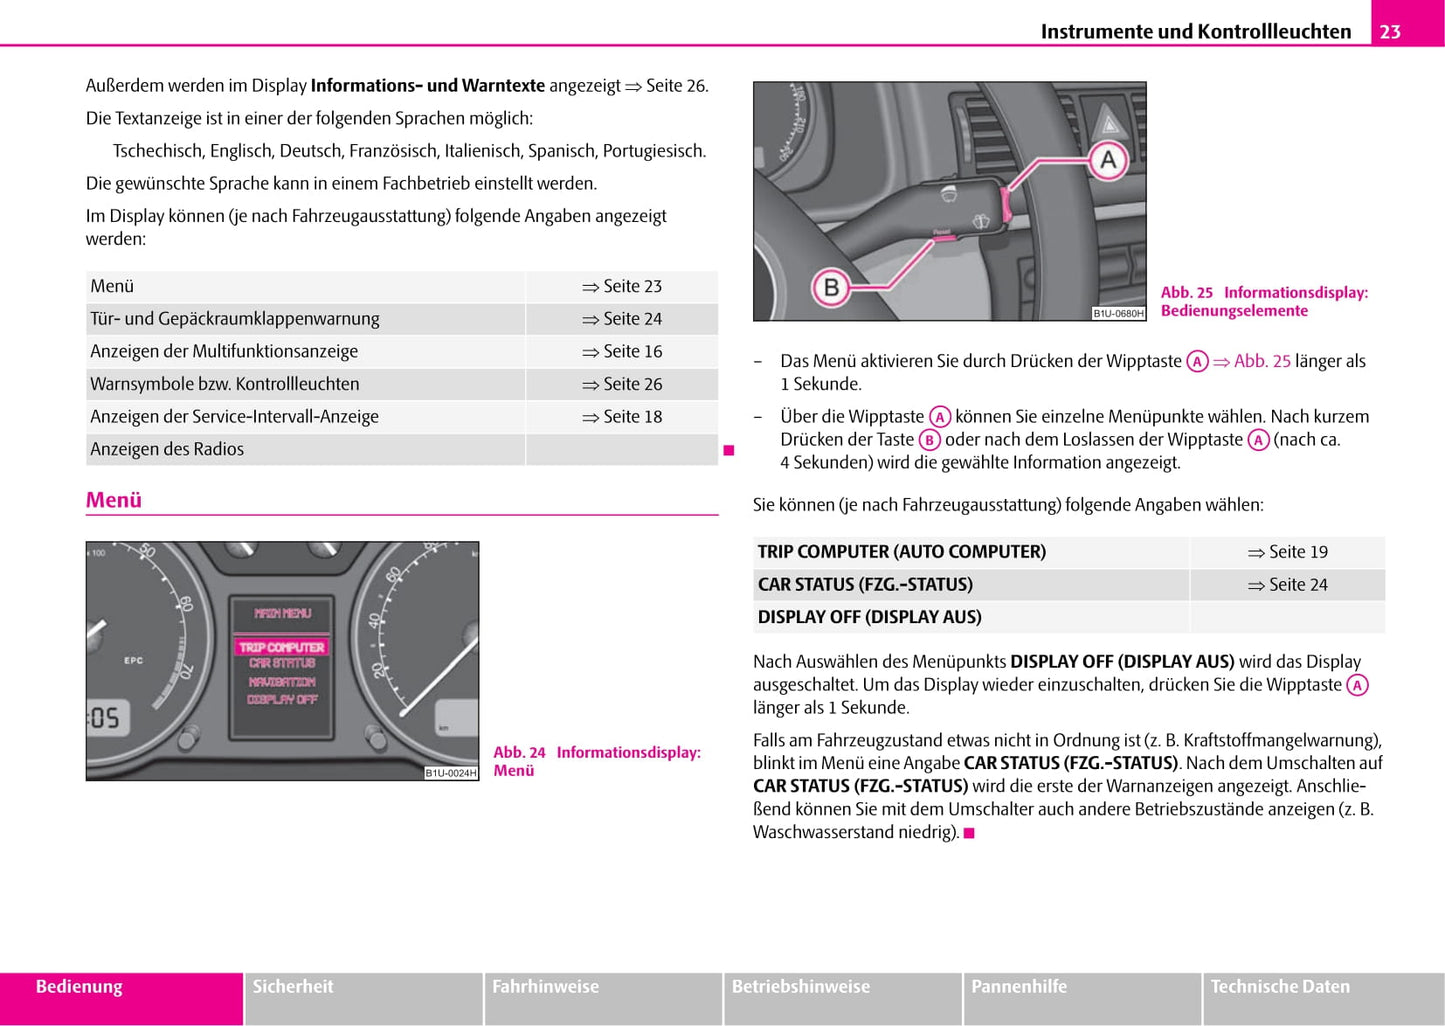
Task: Open the Bedienung section tab
Action: pos(79,987)
